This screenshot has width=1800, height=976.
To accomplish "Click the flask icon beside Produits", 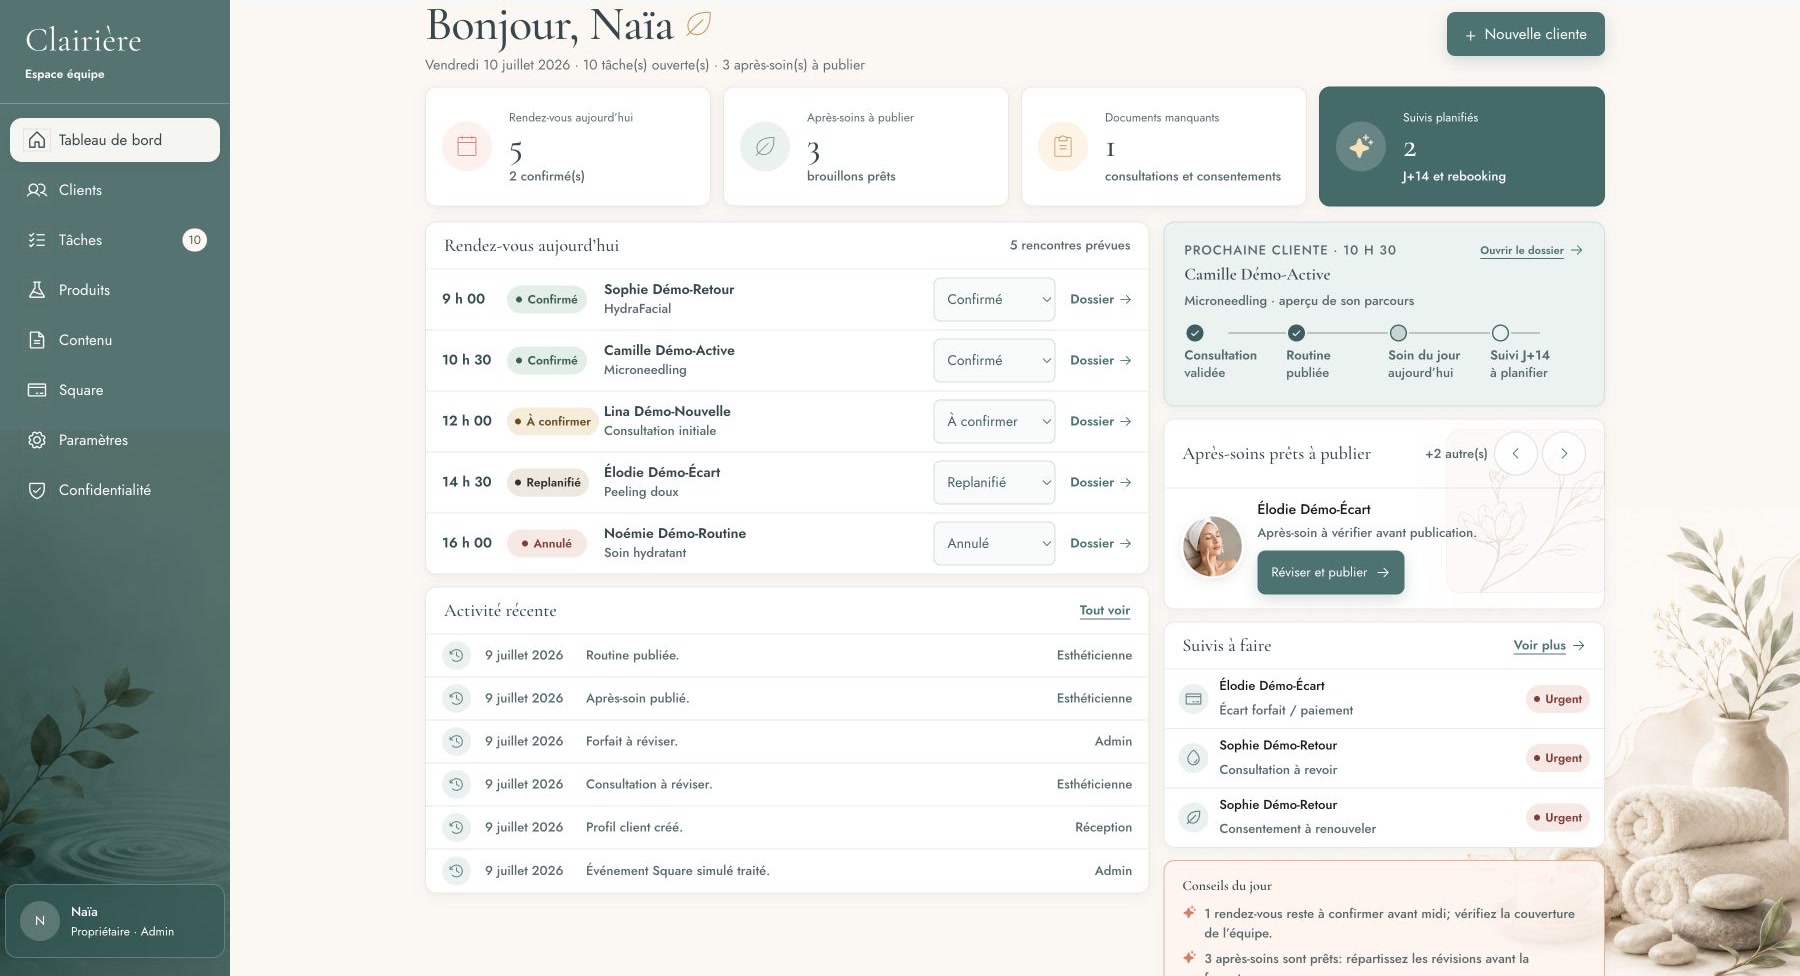I will [x=37, y=290].
